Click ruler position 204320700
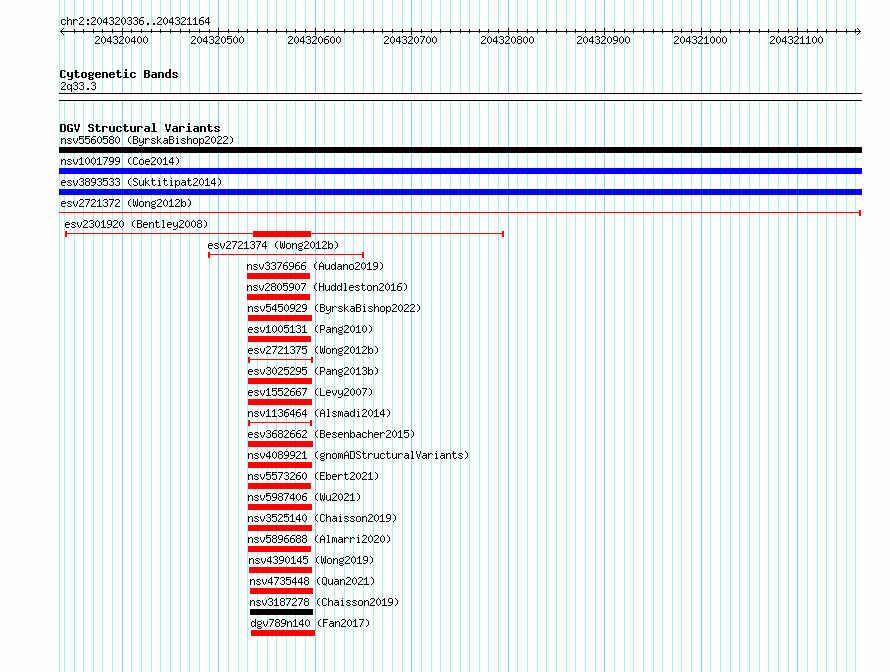 [x=410, y=40]
